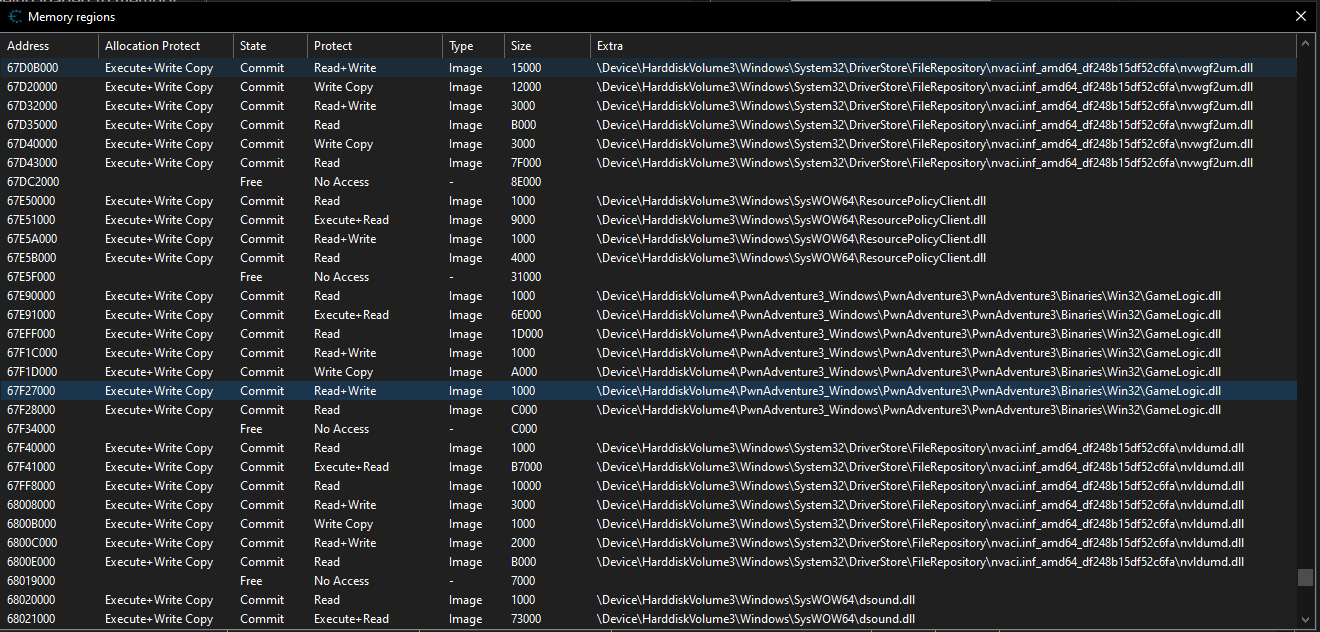Screen dimensions: 1320x632
Task: Click the vertical scrollbar thumb
Action: [x=1304, y=577]
